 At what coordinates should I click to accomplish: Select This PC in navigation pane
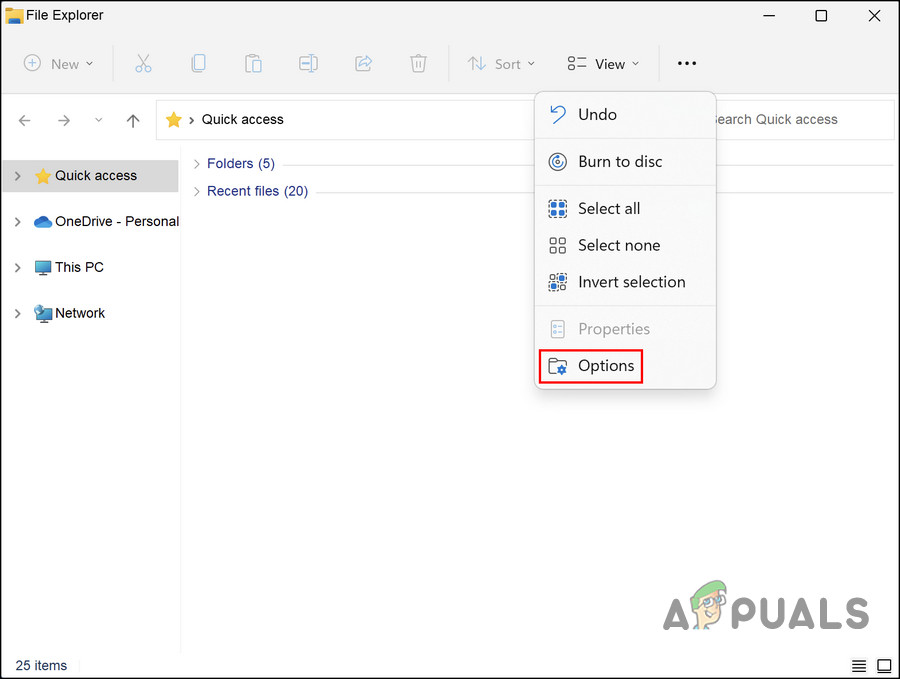click(69, 267)
